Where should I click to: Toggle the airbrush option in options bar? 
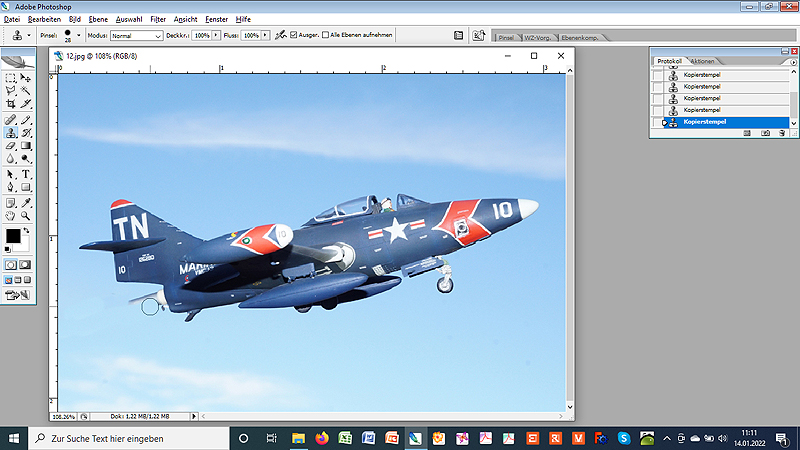pyautogui.click(x=281, y=35)
